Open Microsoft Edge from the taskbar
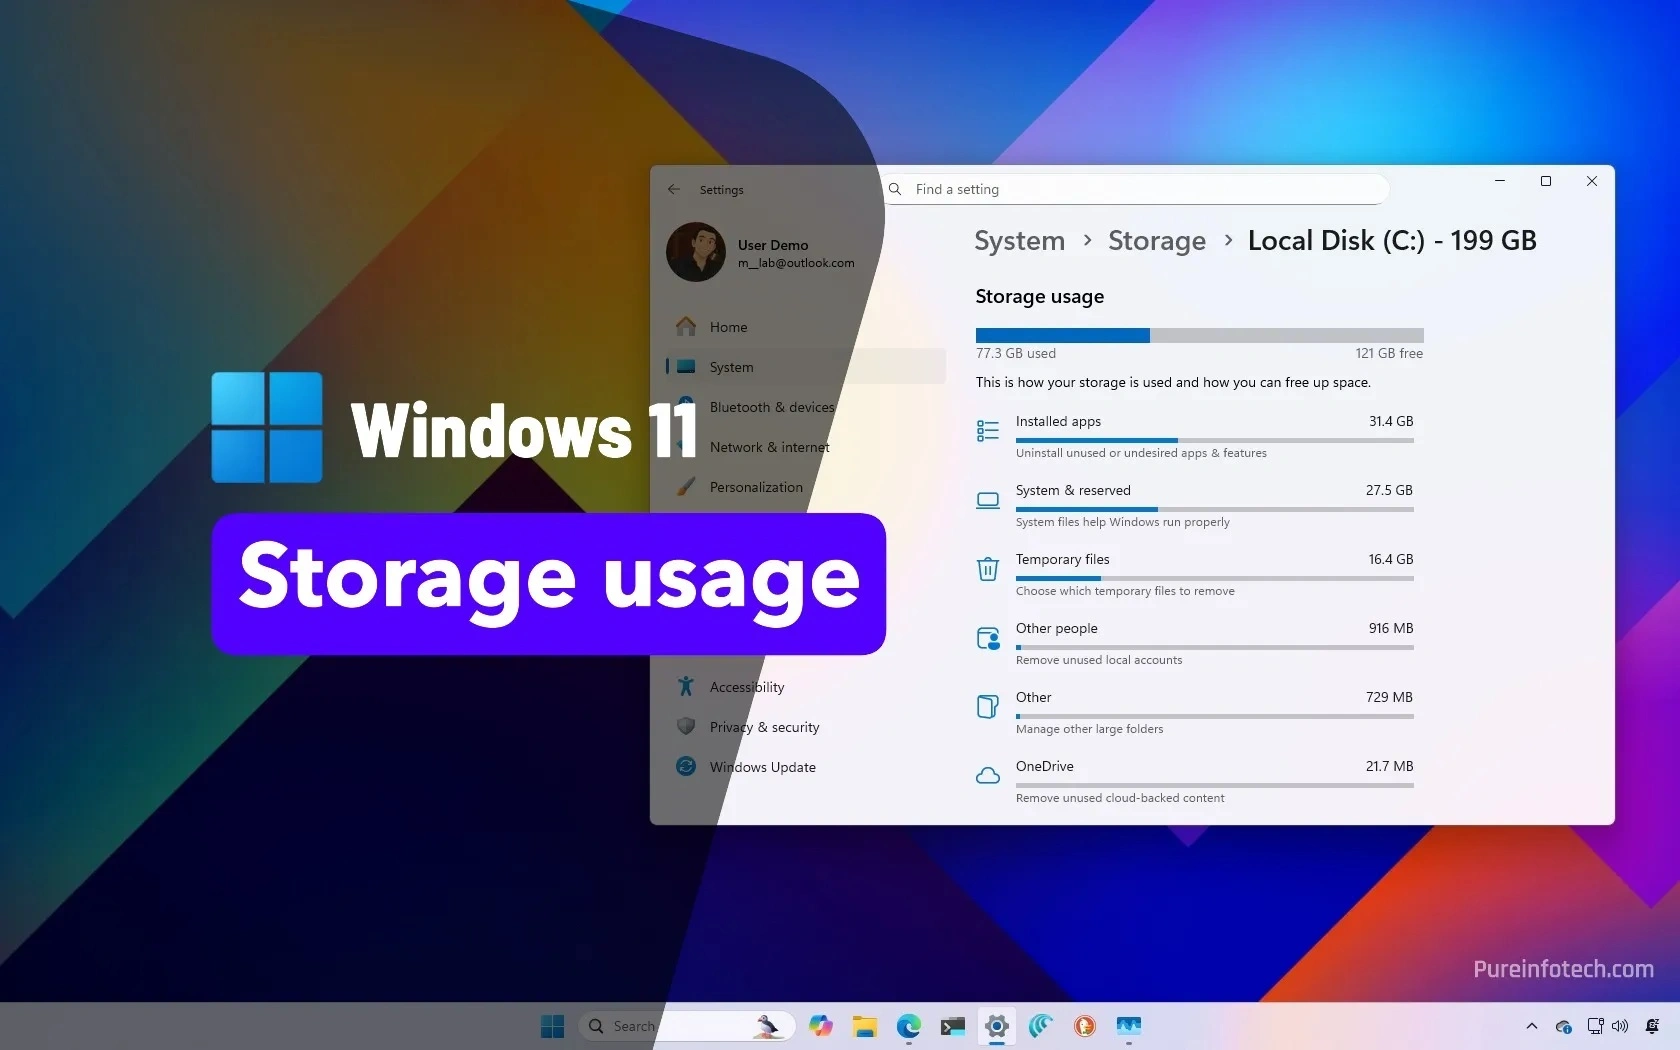This screenshot has height=1050, width=1680. pyautogui.click(x=909, y=1025)
